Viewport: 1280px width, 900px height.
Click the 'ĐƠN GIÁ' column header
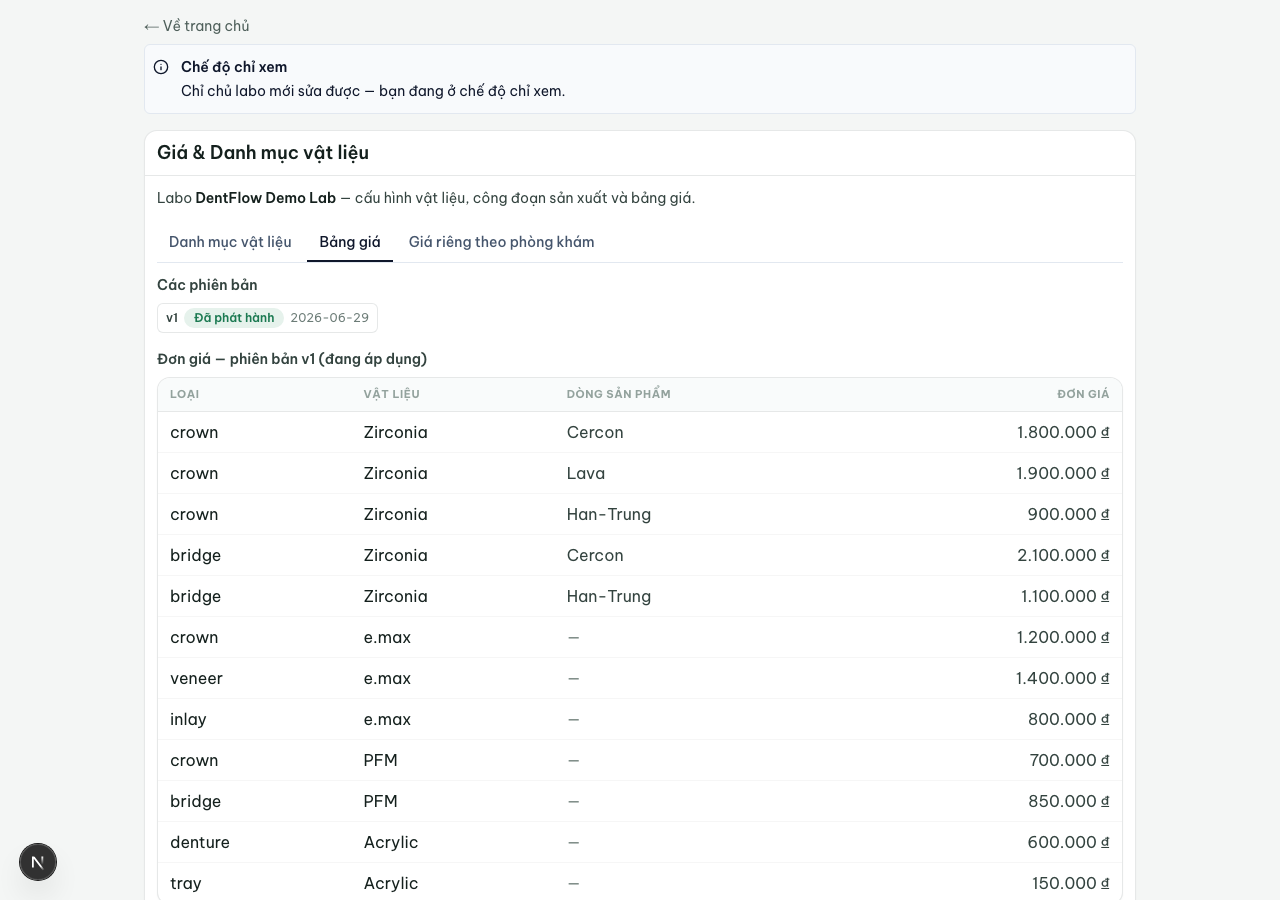[x=1083, y=394]
